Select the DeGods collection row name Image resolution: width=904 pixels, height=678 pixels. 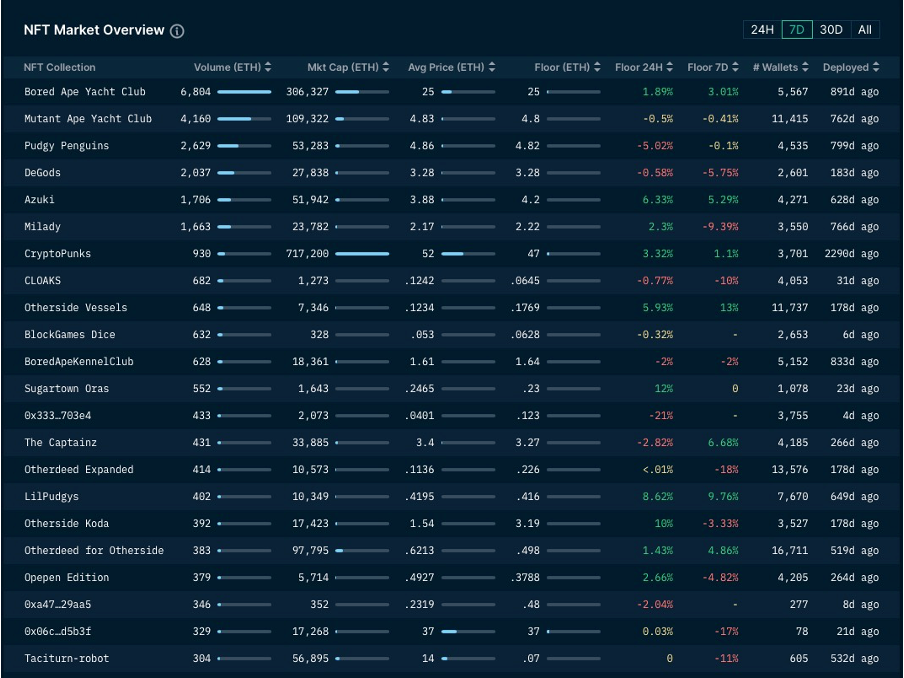click(42, 173)
